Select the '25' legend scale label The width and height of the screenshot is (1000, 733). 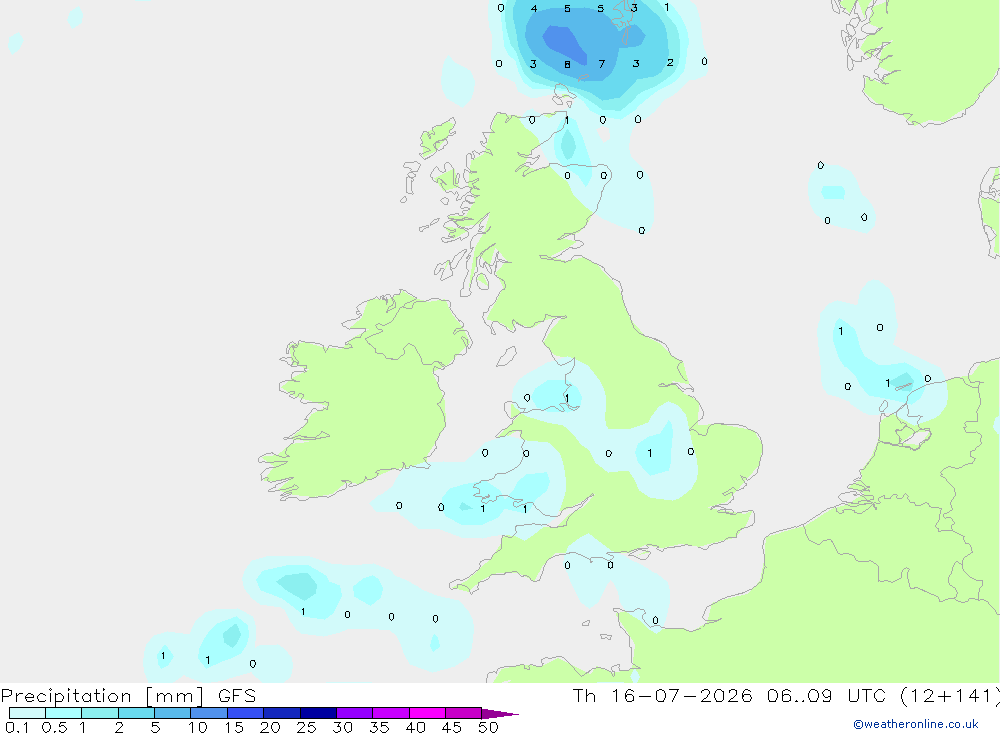coord(306,727)
